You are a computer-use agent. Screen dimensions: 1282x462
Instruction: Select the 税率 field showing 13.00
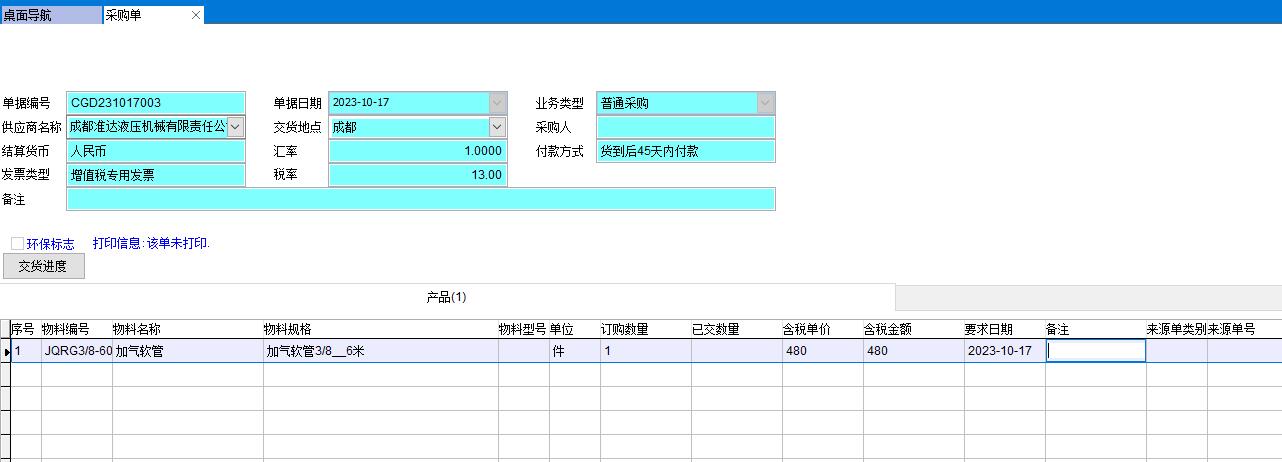(417, 175)
